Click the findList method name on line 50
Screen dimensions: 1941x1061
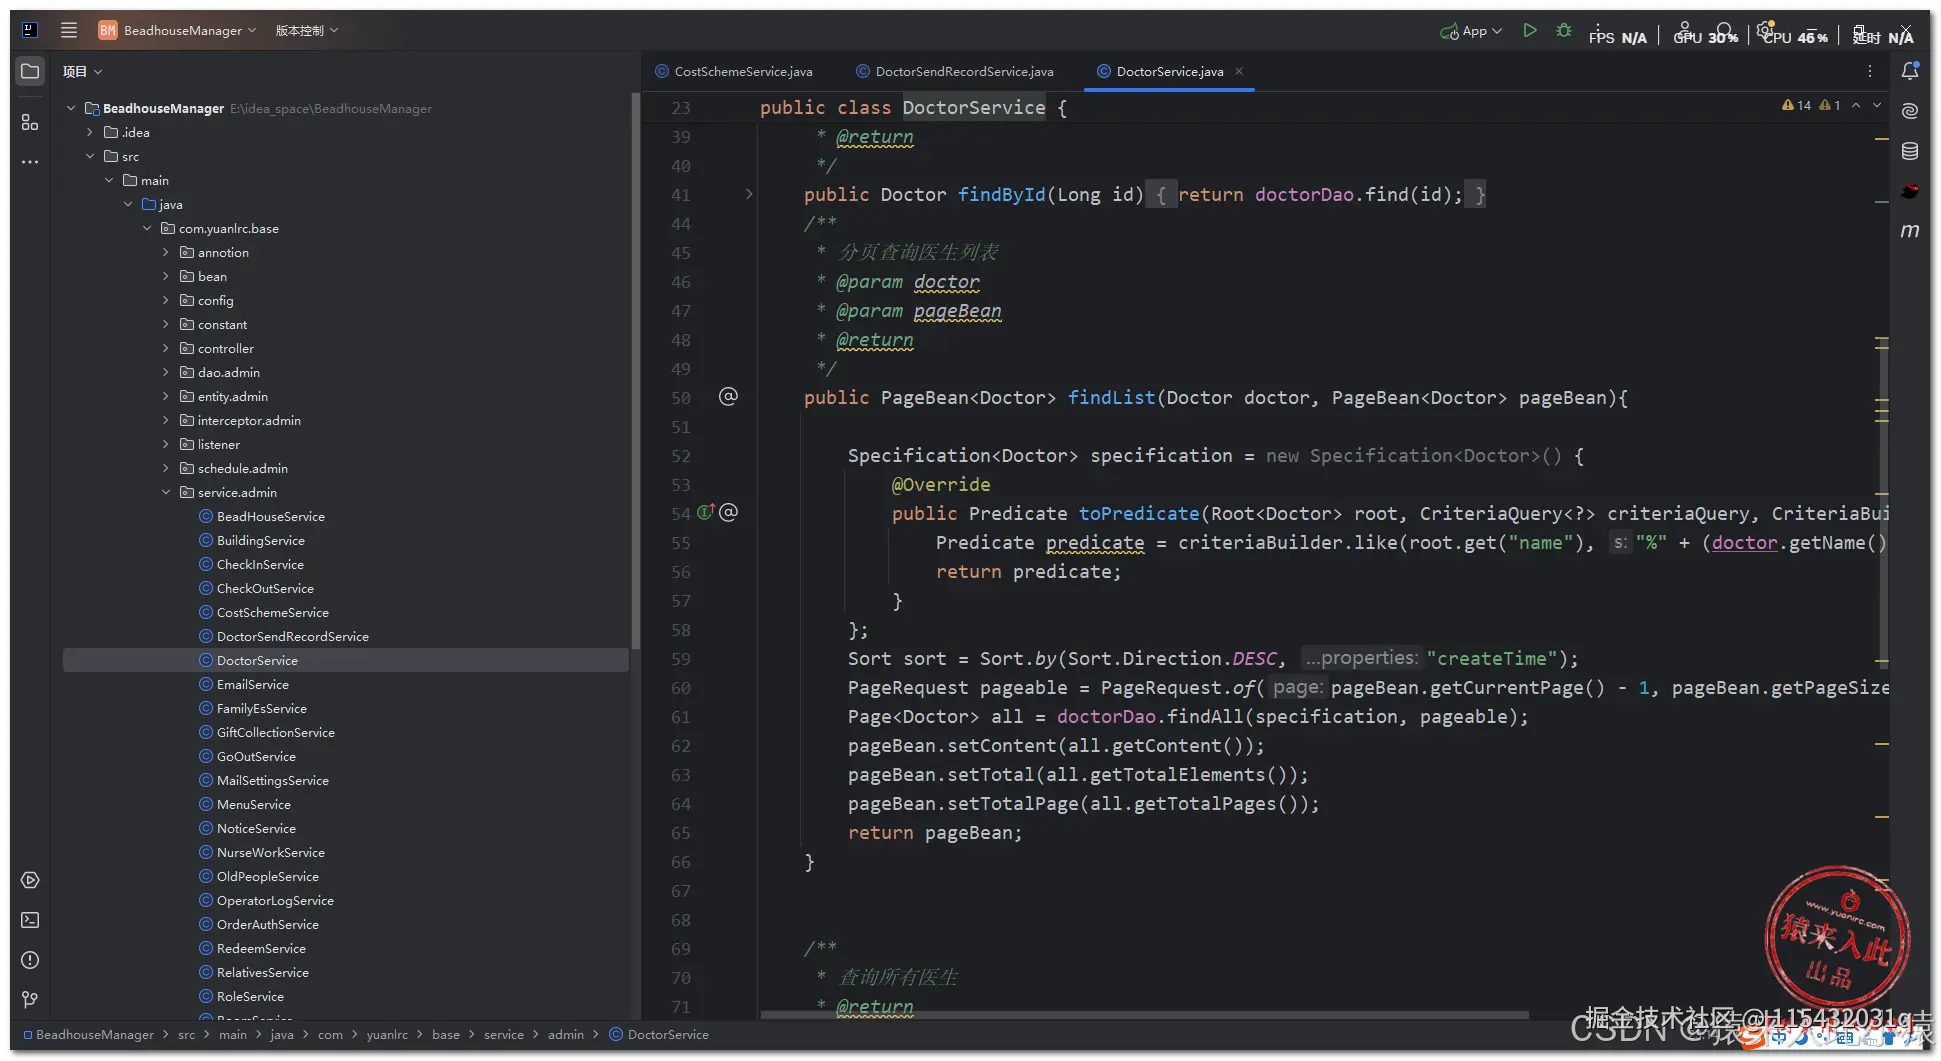(x=1111, y=398)
